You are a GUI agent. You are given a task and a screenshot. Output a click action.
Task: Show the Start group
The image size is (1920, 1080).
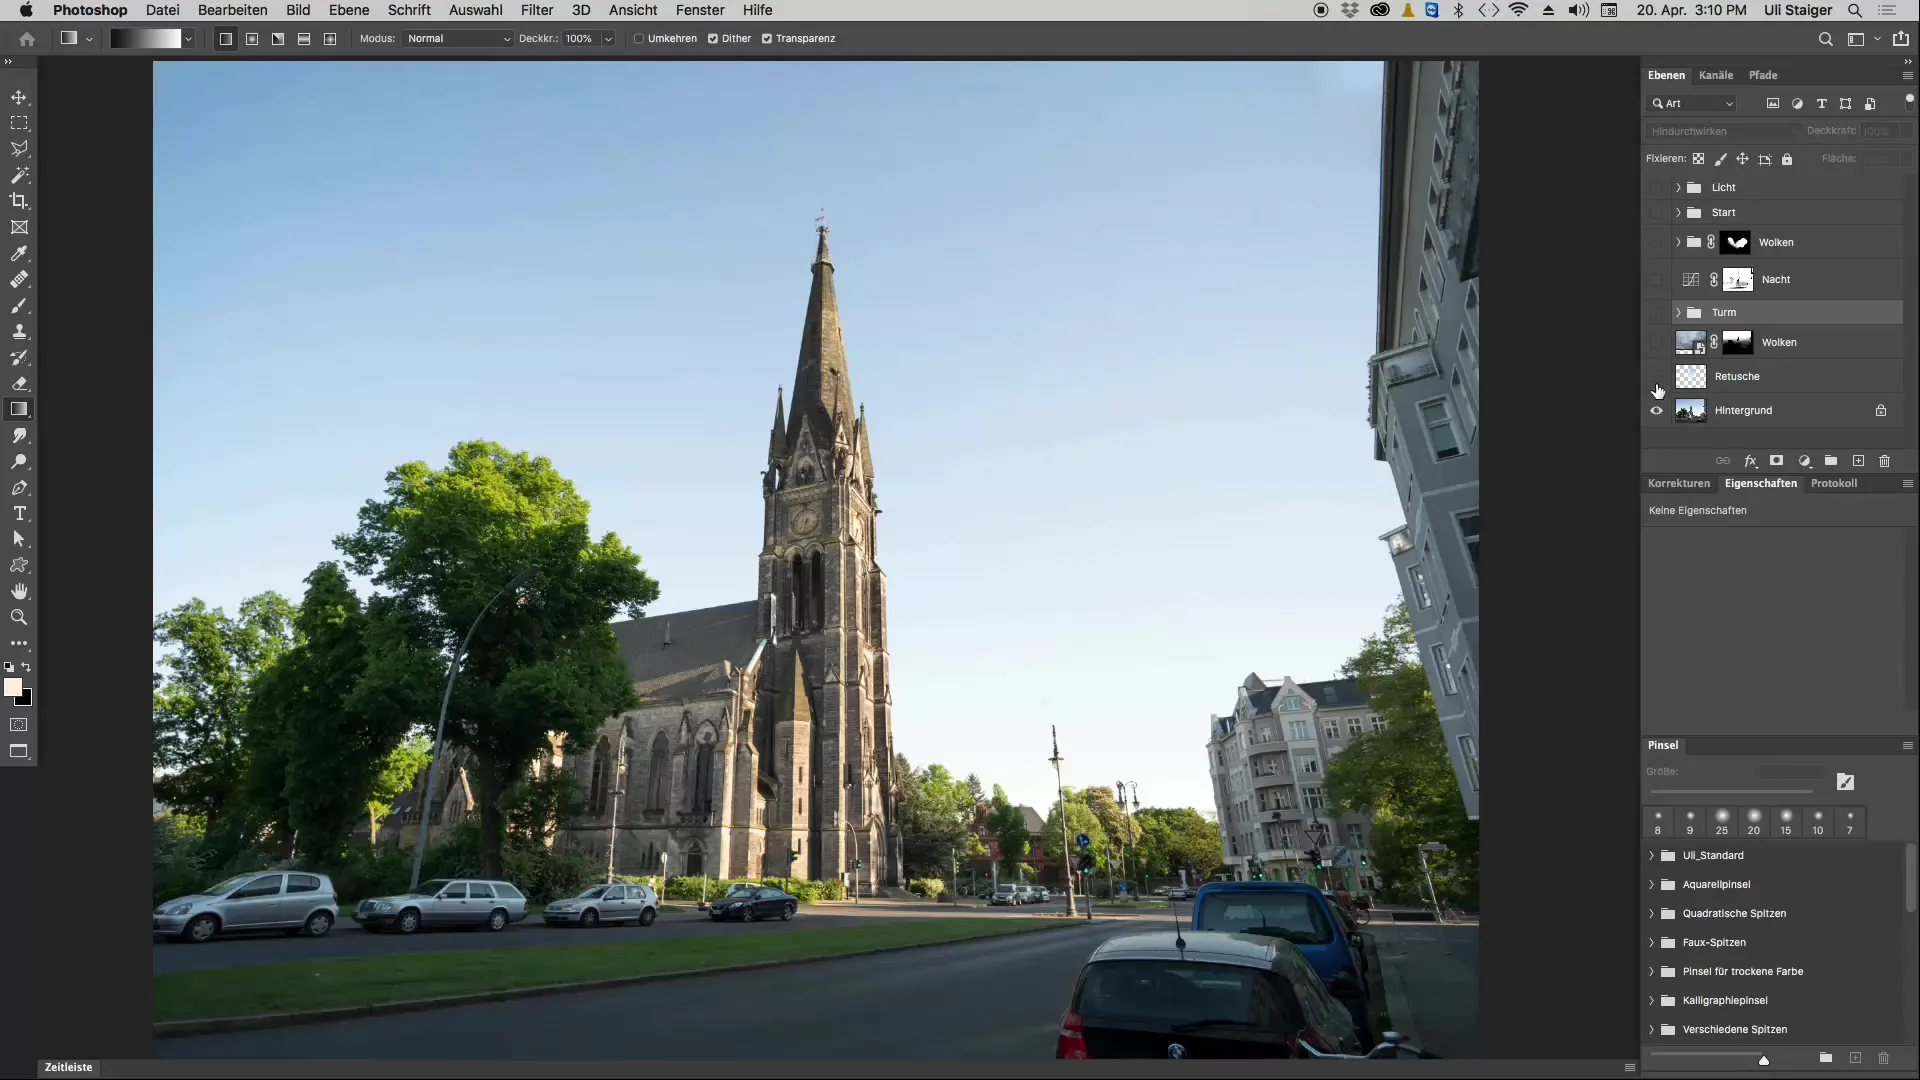(x=1657, y=212)
